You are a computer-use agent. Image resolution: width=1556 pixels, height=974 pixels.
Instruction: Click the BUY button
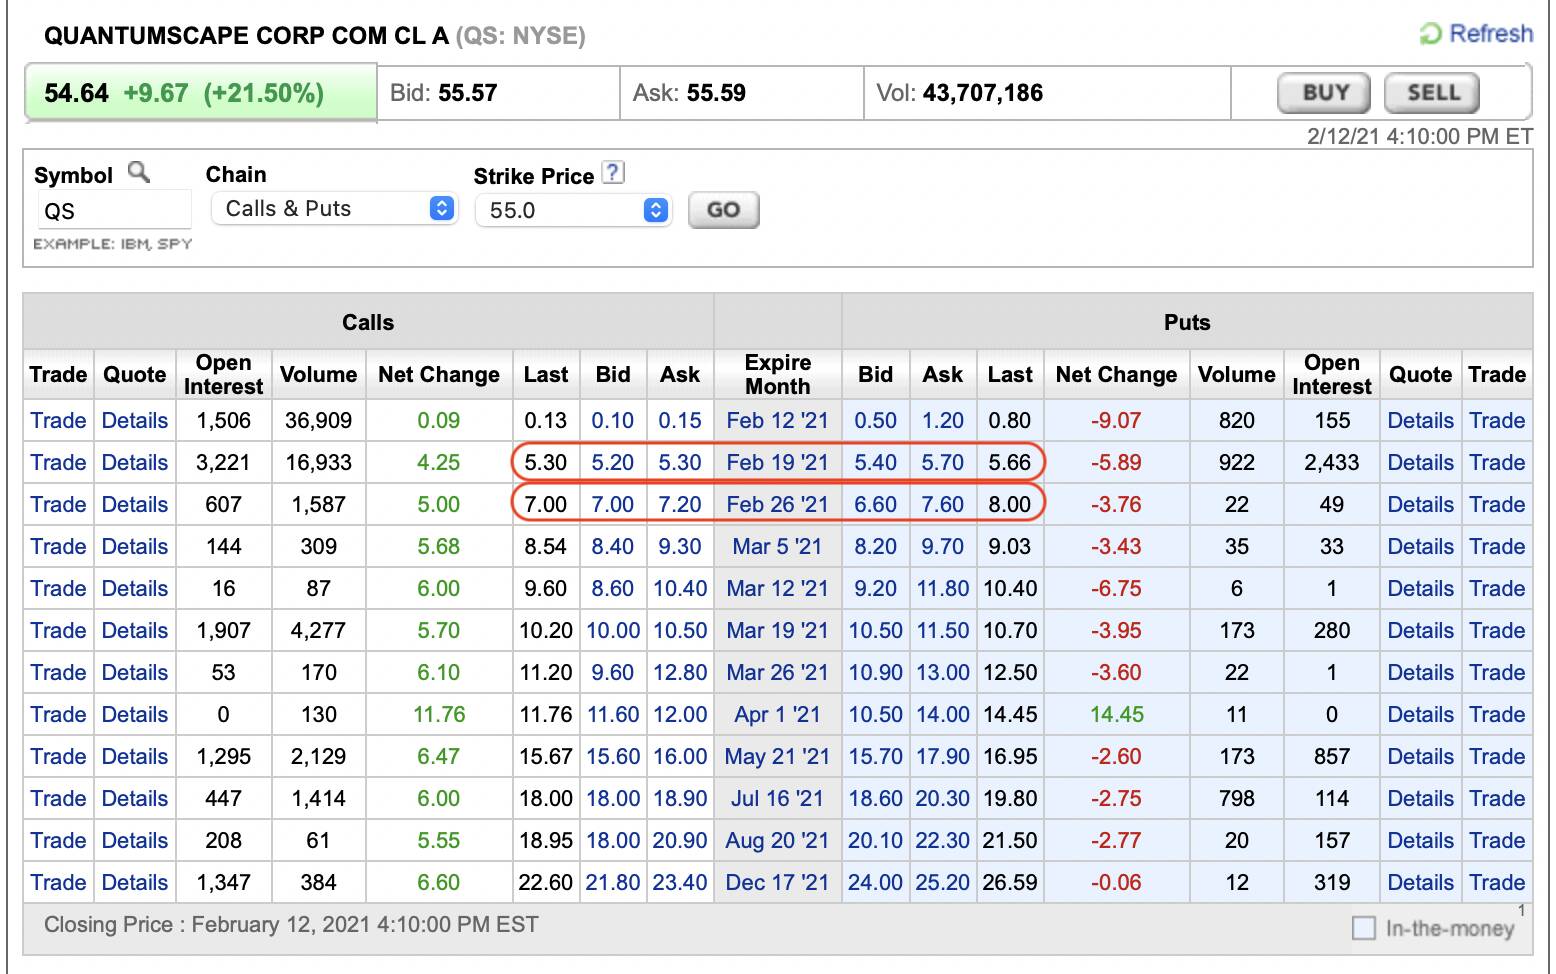(x=1326, y=93)
